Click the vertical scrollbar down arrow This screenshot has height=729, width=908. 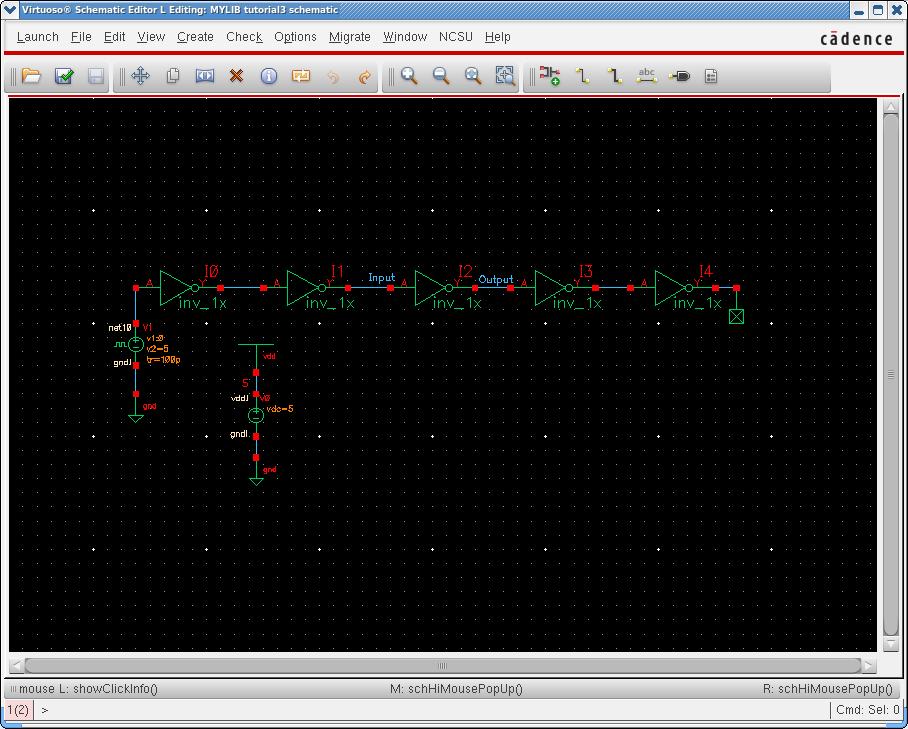click(891, 644)
